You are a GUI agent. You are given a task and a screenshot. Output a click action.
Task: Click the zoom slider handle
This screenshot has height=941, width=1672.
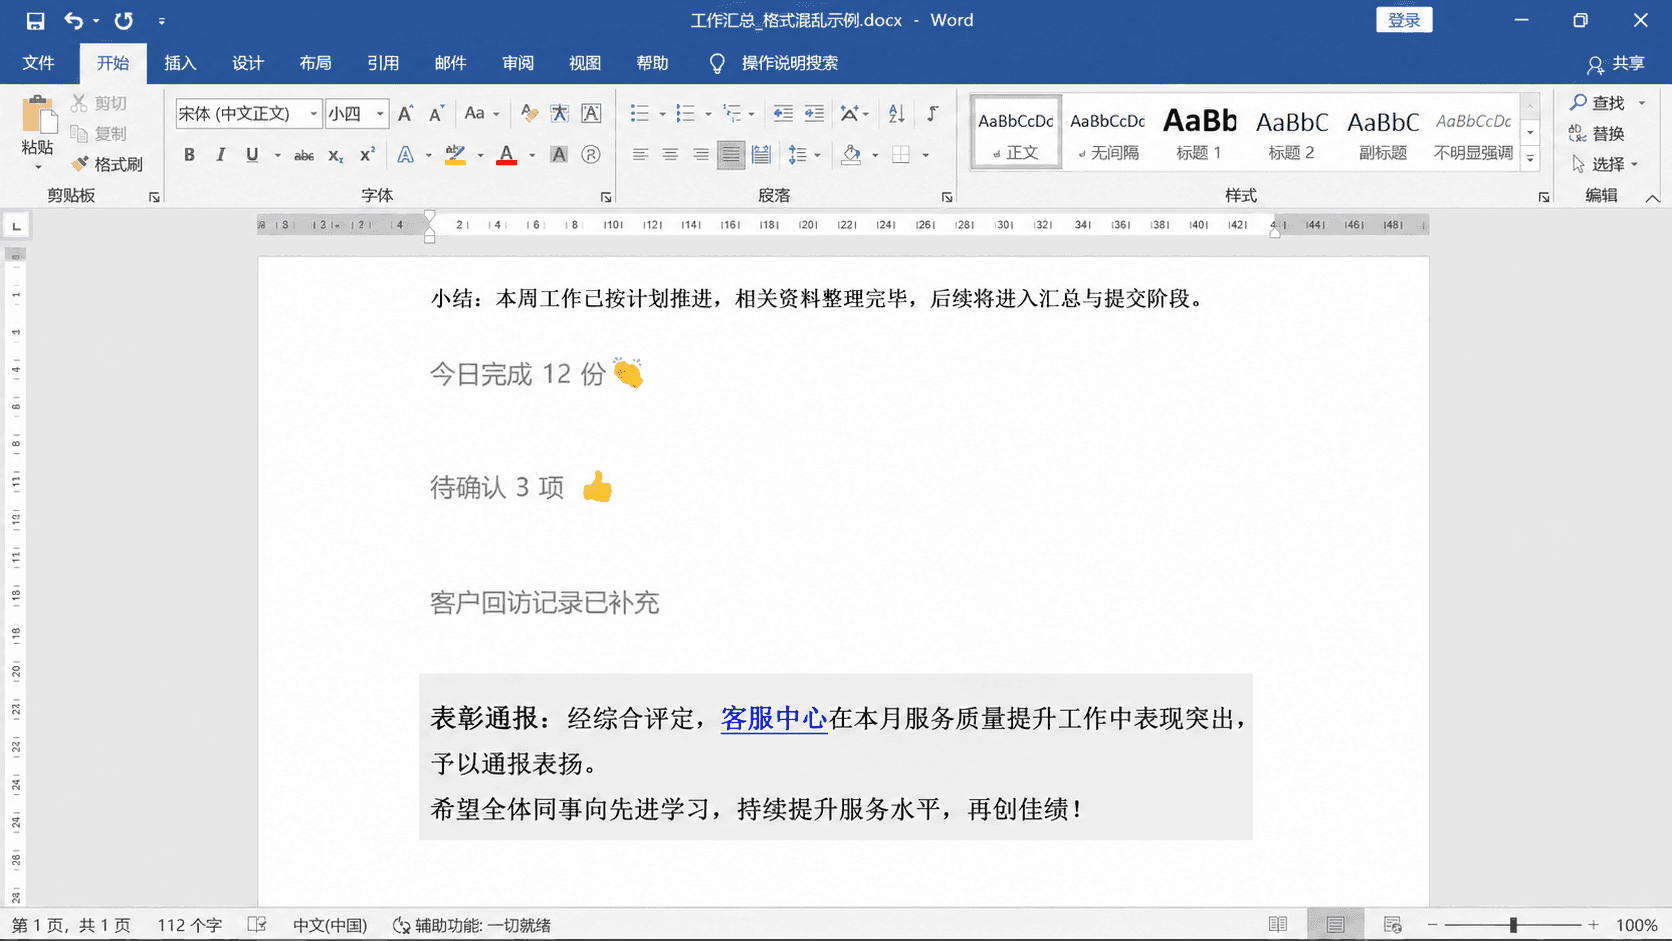1513,925
